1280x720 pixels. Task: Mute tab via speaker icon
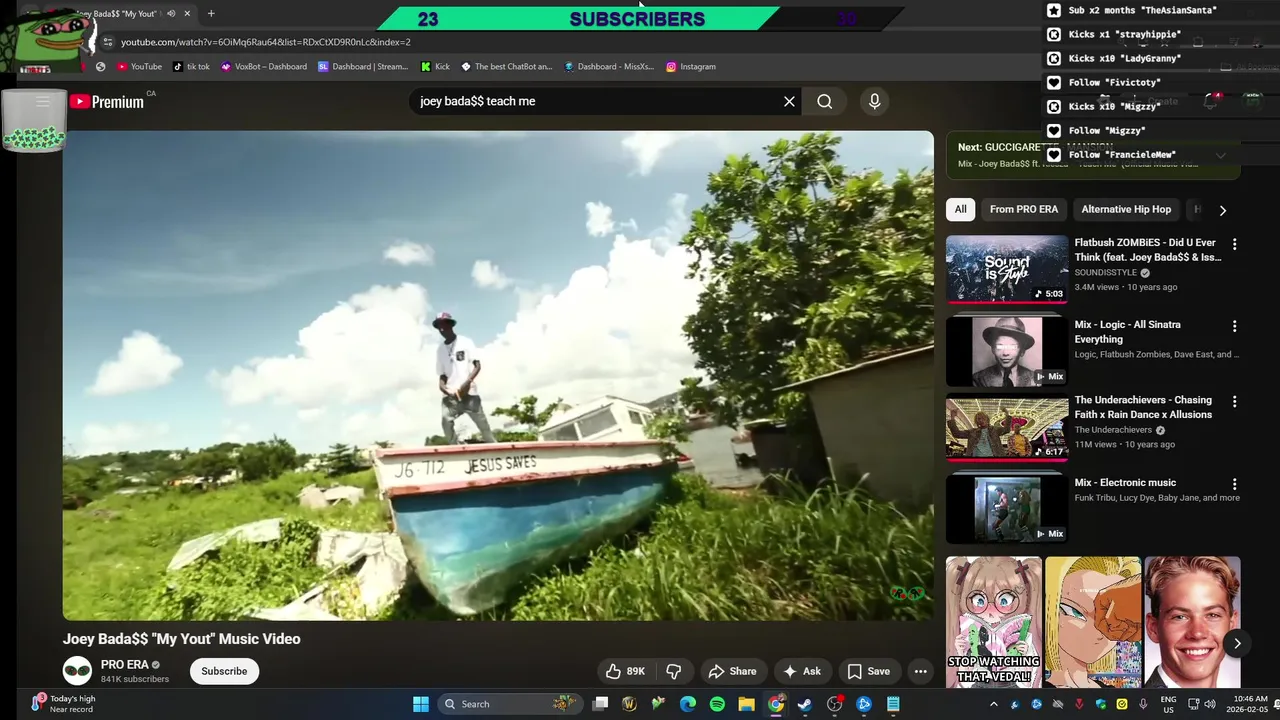click(171, 14)
